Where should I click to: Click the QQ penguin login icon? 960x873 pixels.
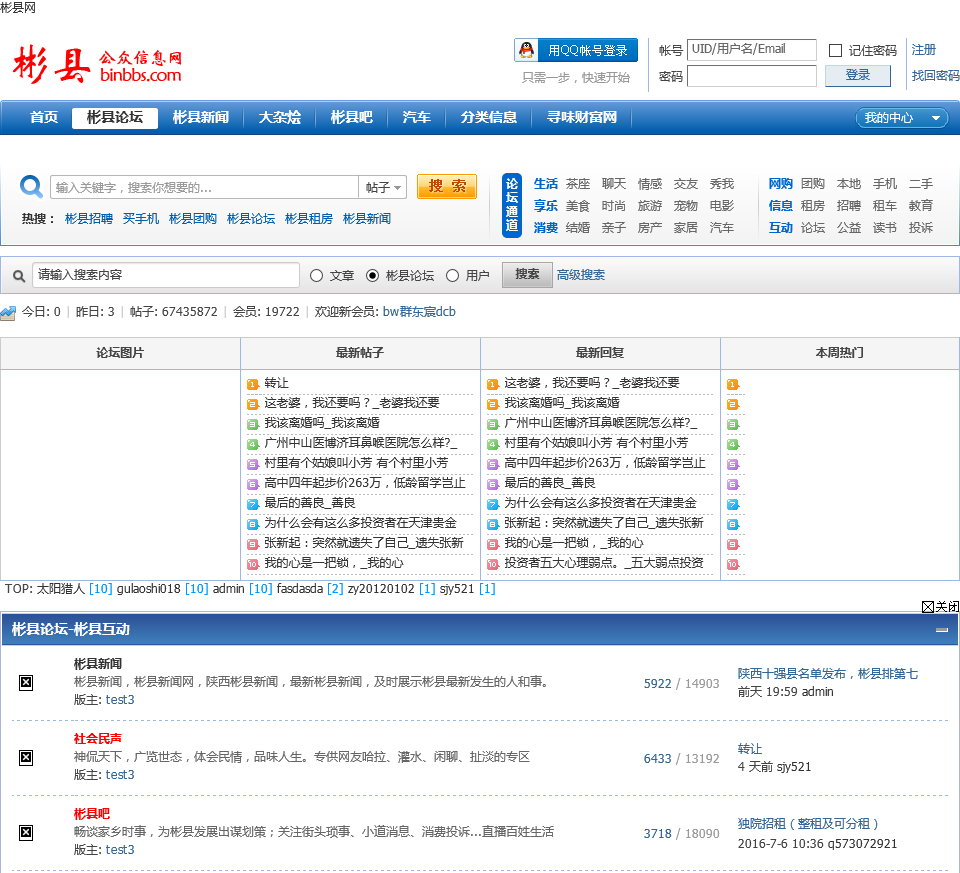pos(526,50)
